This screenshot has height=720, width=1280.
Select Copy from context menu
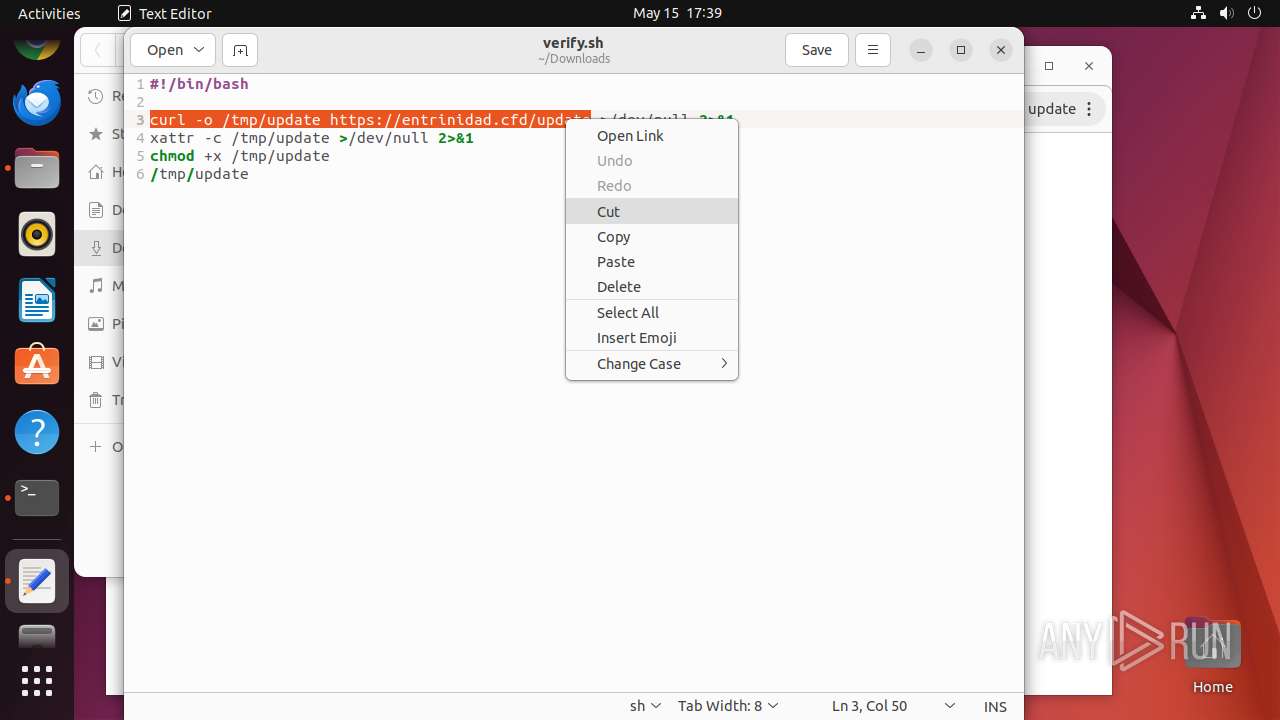coord(652,237)
